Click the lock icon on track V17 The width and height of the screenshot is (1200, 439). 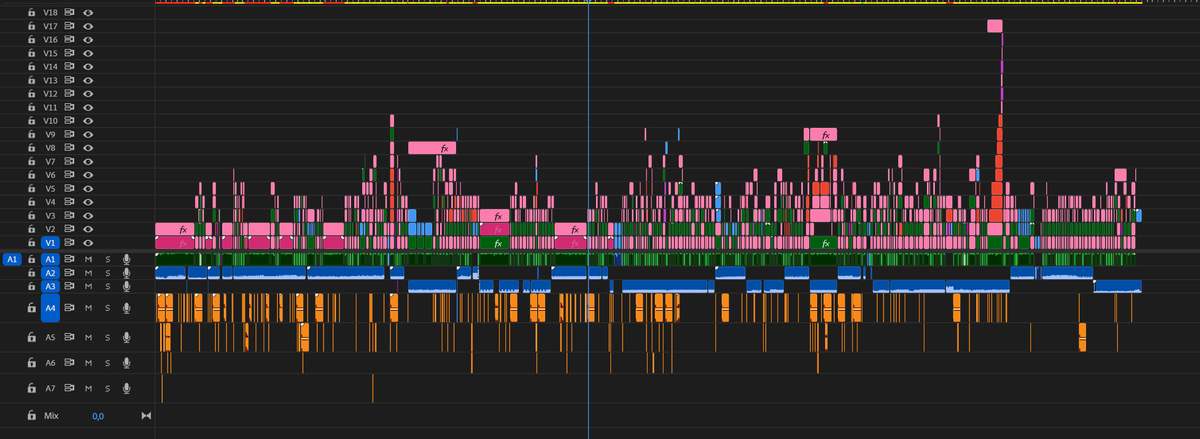point(32,25)
